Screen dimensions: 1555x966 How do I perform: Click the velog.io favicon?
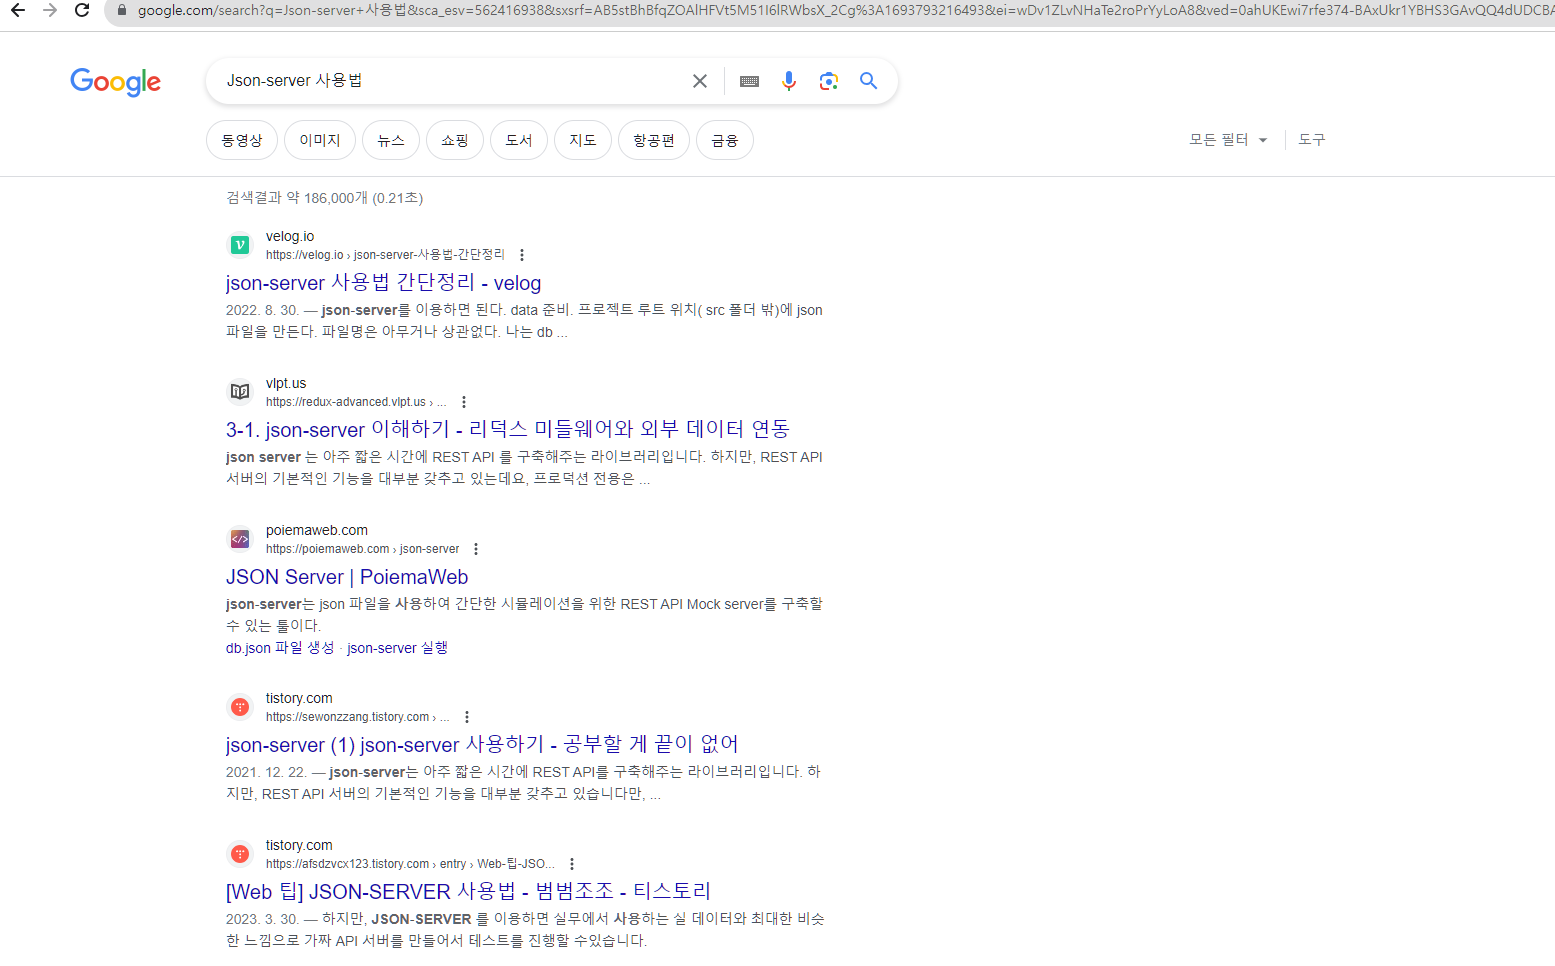240,245
